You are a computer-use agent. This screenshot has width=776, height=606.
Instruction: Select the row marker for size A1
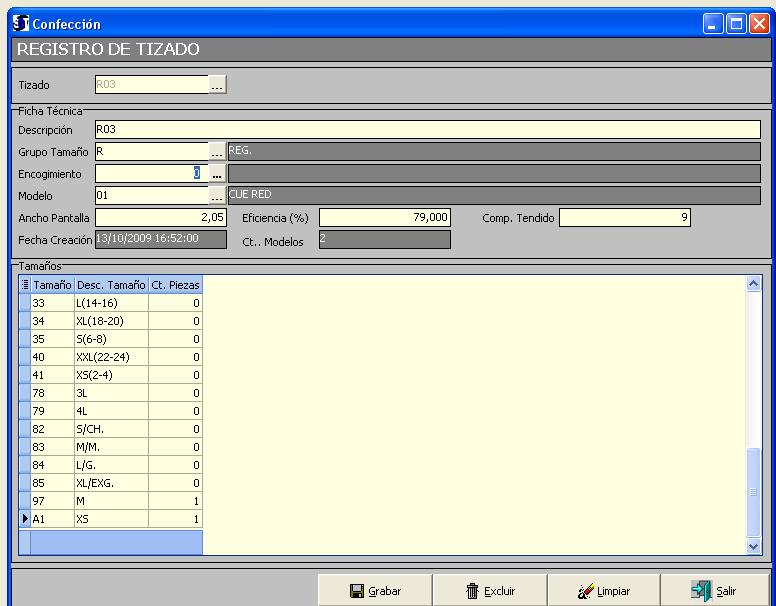point(25,520)
